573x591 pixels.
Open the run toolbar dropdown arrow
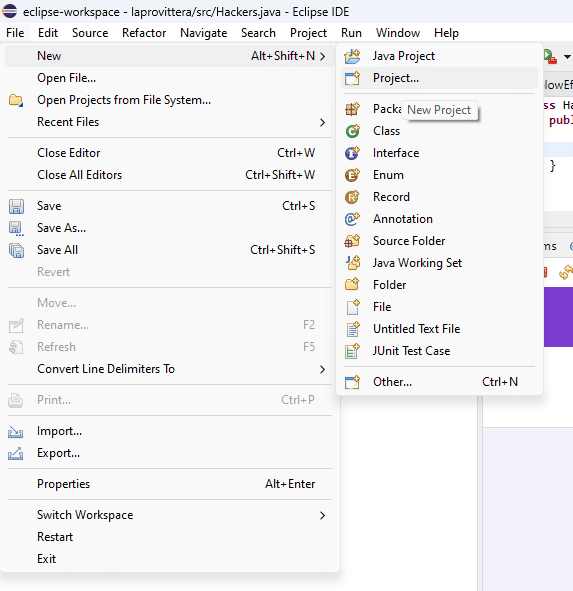click(x=567, y=57)
